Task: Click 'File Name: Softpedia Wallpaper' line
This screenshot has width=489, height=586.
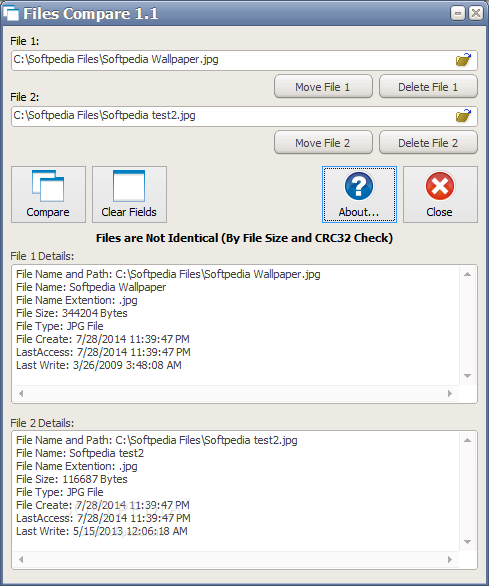Action: click(91, 287)
